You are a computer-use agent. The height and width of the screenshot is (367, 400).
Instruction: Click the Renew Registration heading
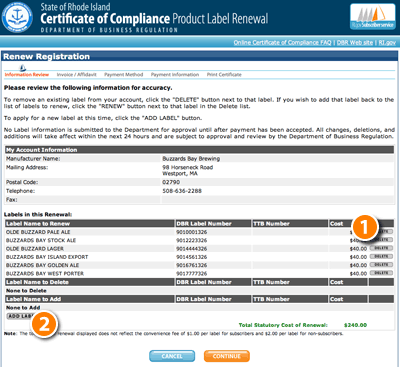[x=46, y=56]
